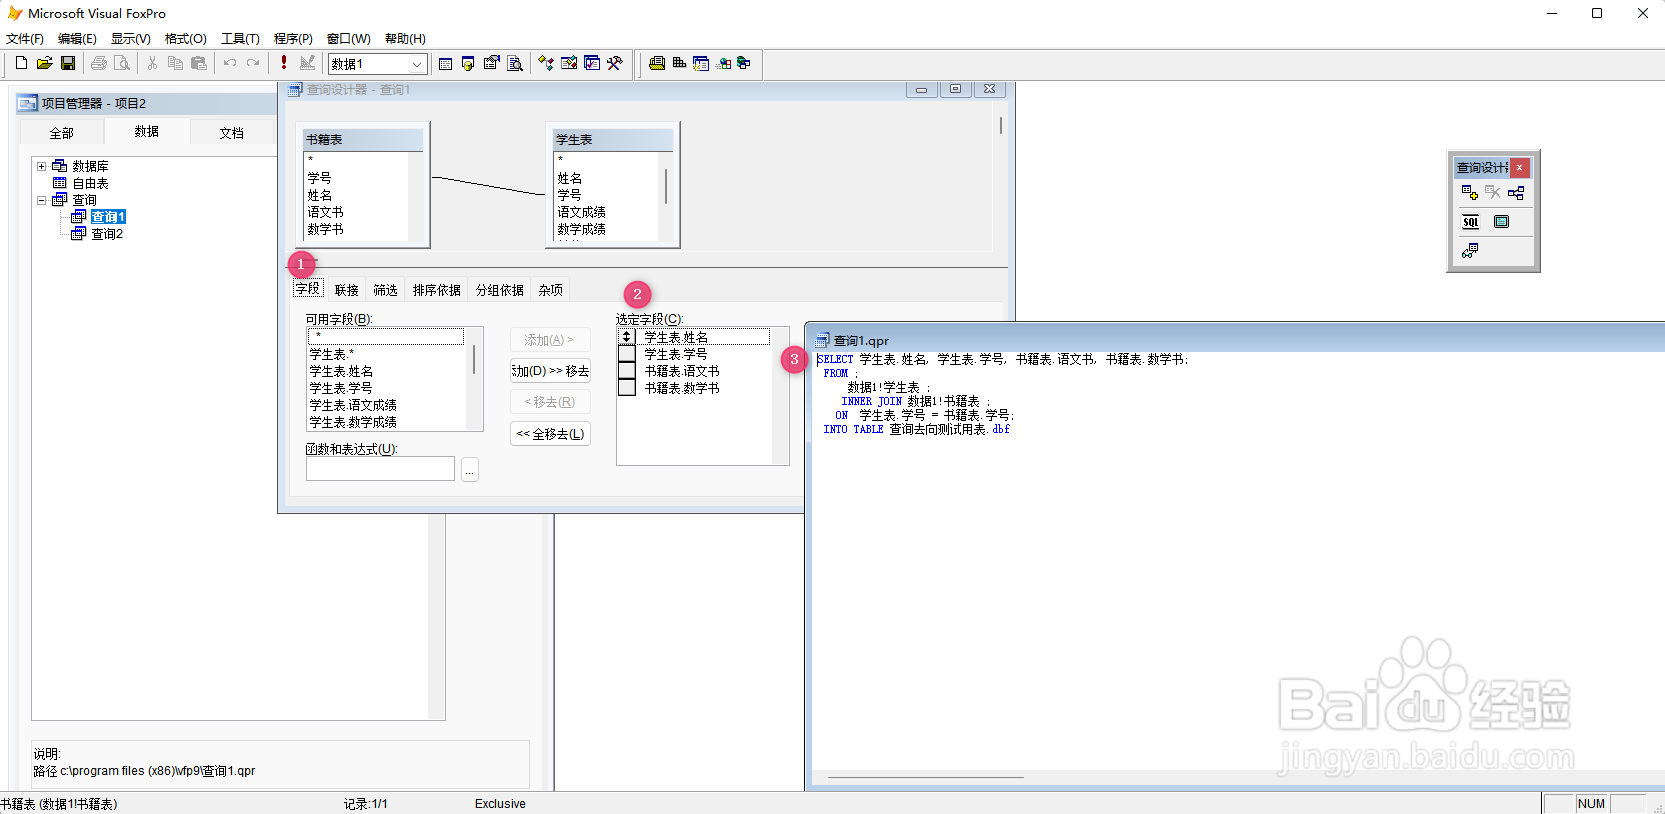Image resolution: width=1665 pixels, height=814 pixels.
Task: Open the 显示(V) menu
Action: (x=130, y=39)
